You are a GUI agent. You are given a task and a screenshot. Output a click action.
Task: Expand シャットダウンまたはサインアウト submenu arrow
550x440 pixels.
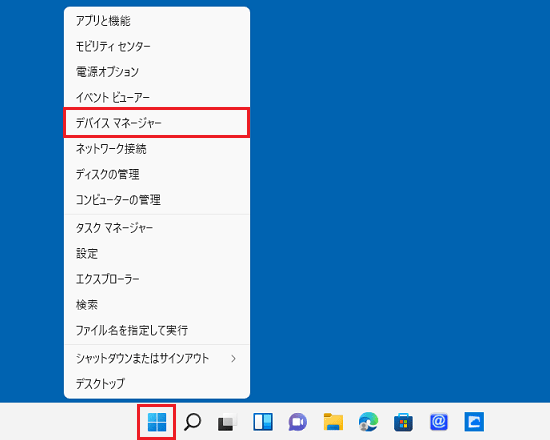click(233, 358)
